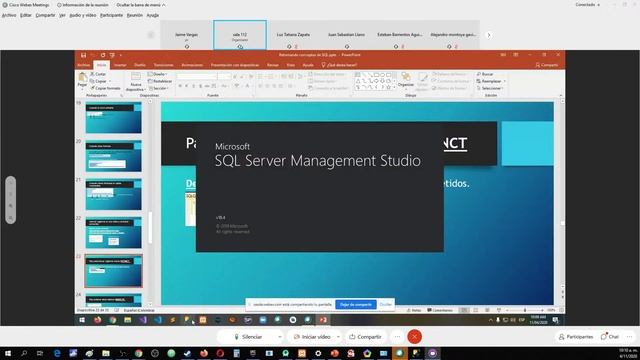Viewport: 640px width, 360px height.
Task: Click Restablecer in the Diapositivas group
Action: click(160, 81)
